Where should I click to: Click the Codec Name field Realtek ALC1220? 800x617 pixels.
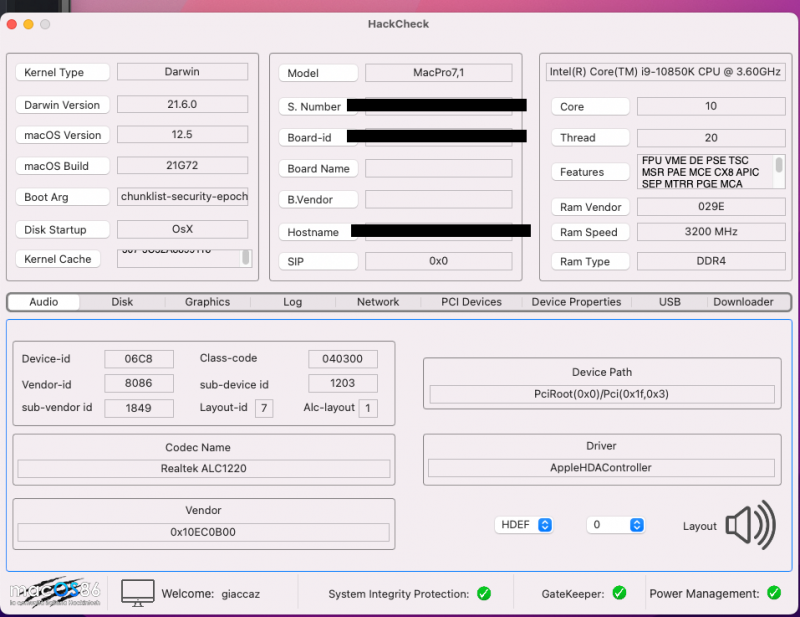(x=204, y=468)
